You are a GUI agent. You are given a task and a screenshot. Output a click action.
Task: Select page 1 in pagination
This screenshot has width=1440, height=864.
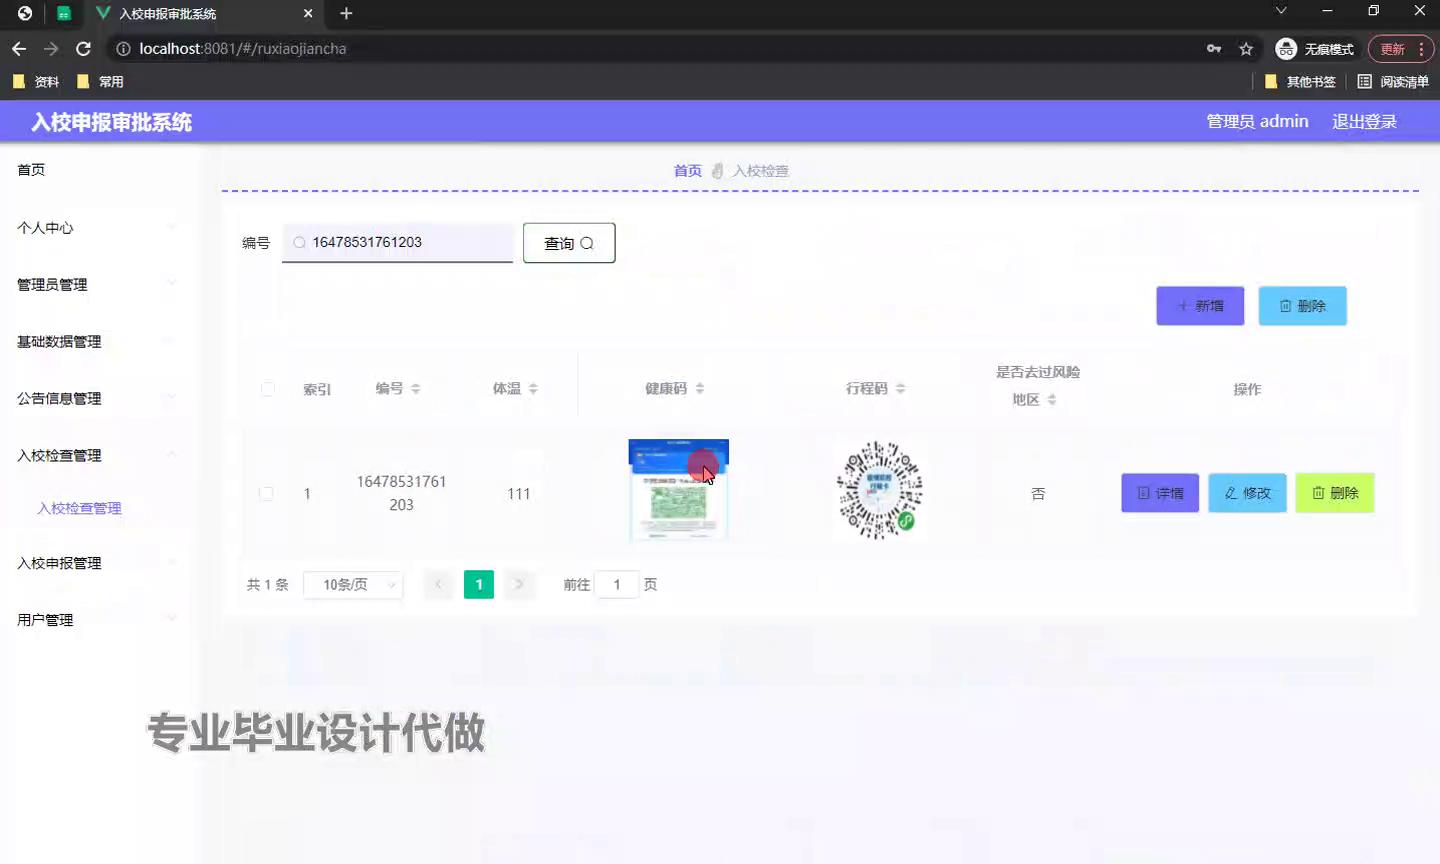point(479,585)
